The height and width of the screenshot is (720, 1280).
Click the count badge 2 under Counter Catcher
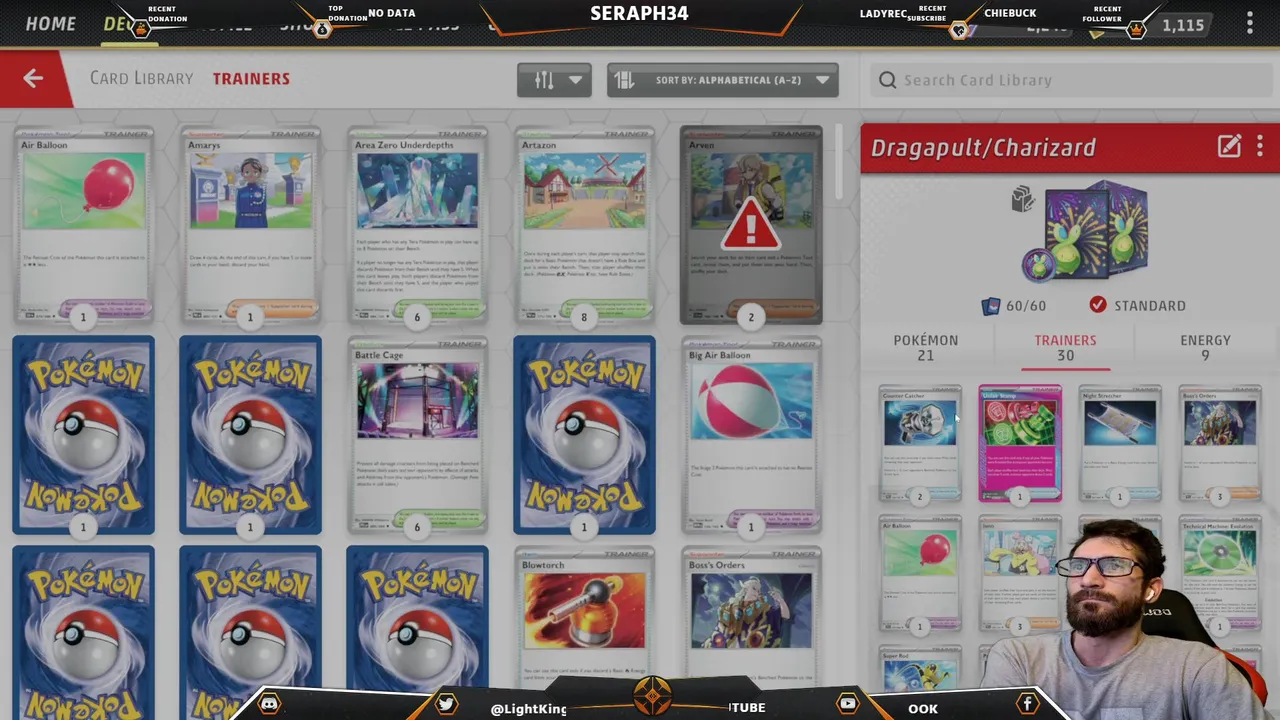(920, 497)
